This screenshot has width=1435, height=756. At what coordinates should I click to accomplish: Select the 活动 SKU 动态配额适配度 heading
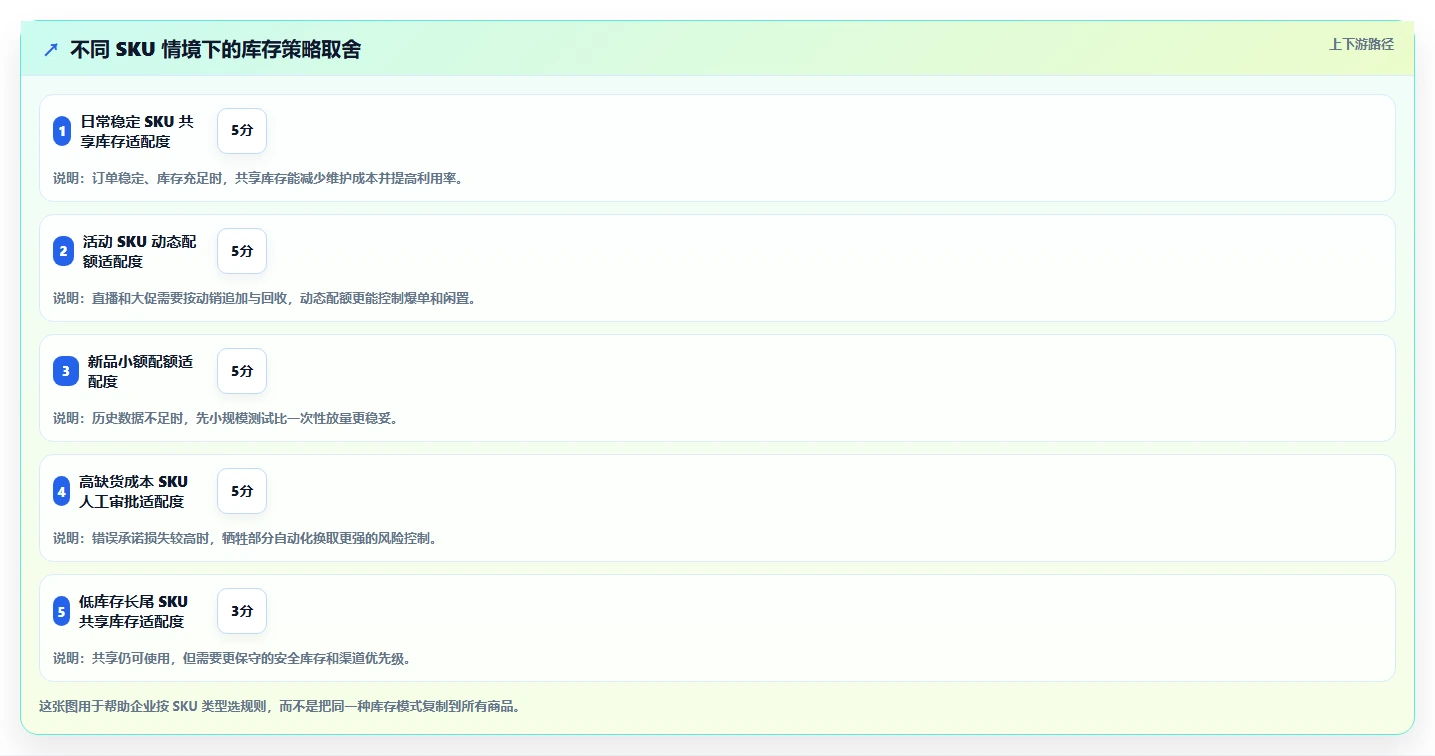tap(140, 251)
